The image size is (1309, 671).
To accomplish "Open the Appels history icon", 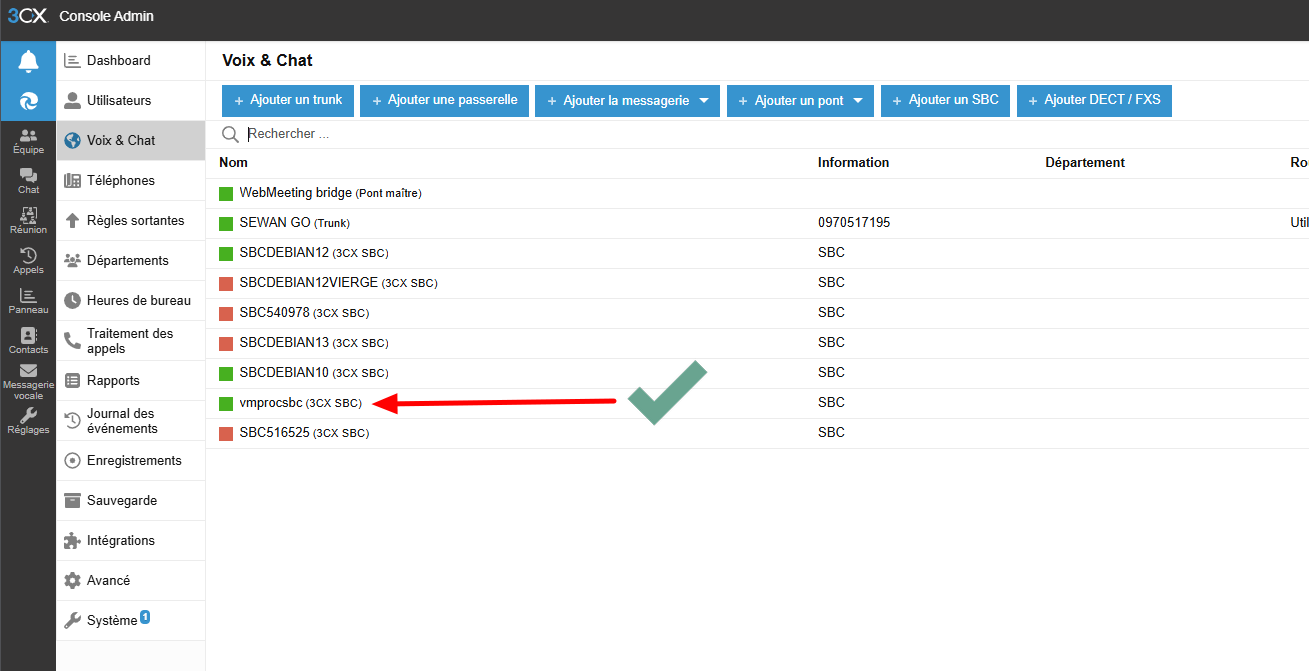I will click(x=28, y=261).
